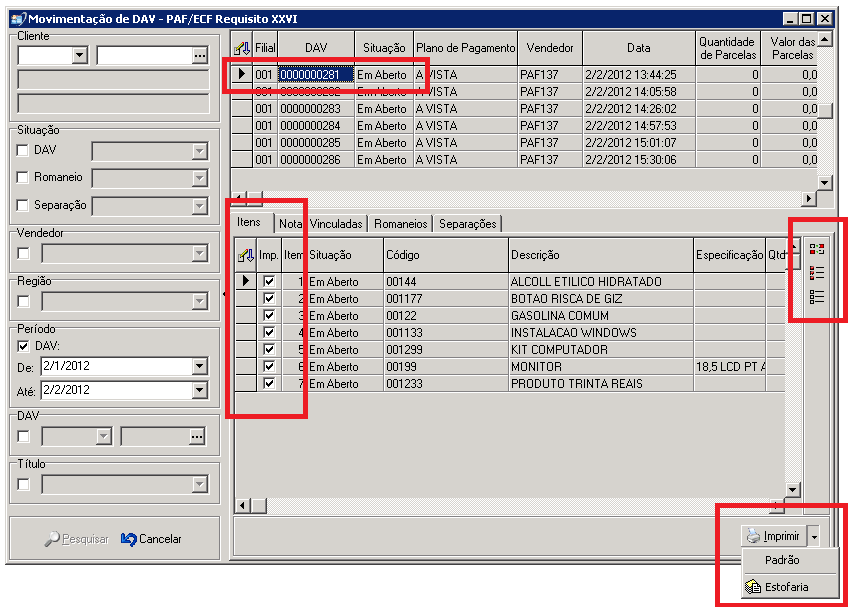Tick the Vendedor filter checkbox
The height and width of the screenshot is (607, 848).
pyautogui.click(x=23, y=253)
